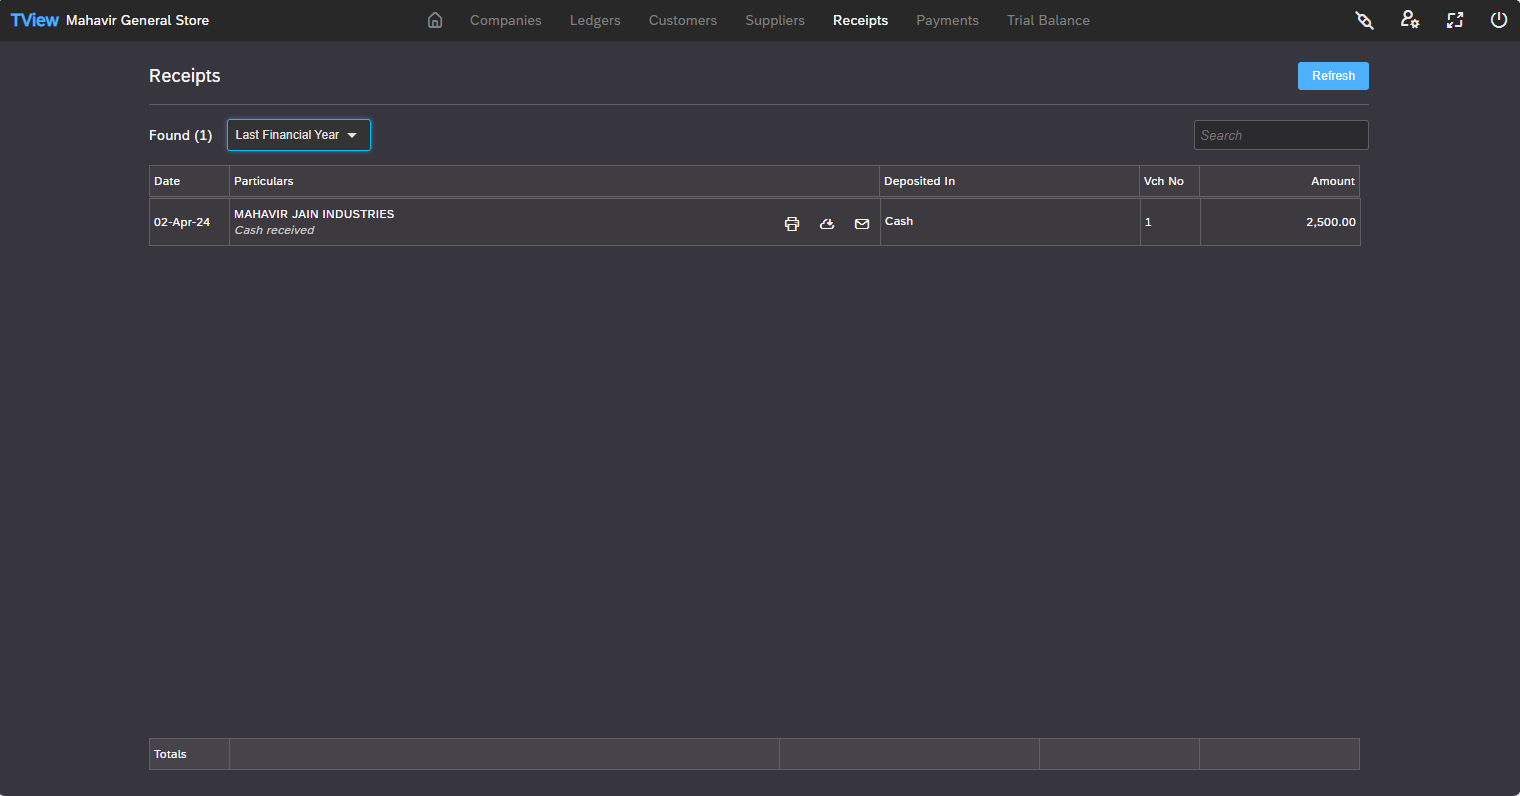
Task: Download the Mahavir Jain Industries receipt
Action: (827, 224)
